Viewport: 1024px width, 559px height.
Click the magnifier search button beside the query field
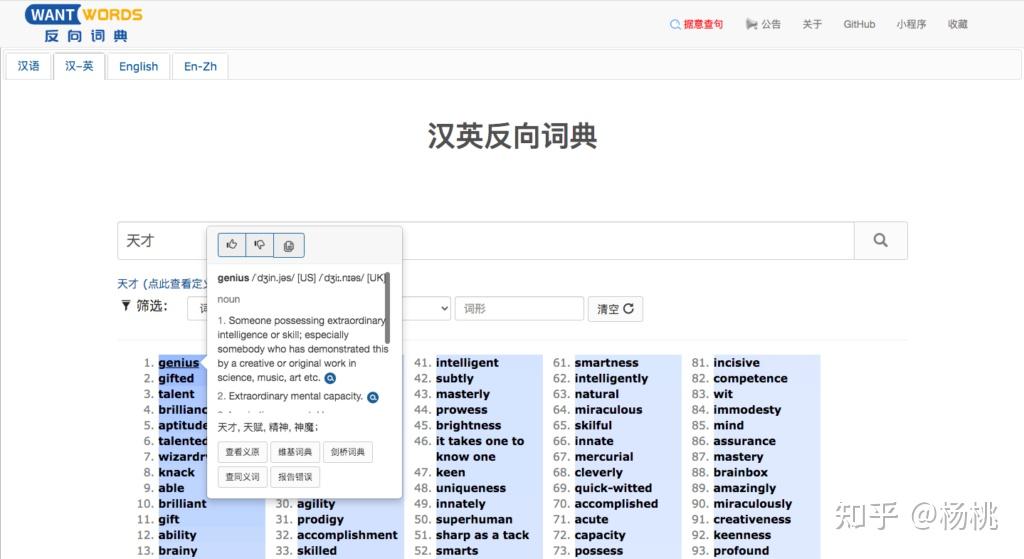pyautogui.click(x=880, y=240)
